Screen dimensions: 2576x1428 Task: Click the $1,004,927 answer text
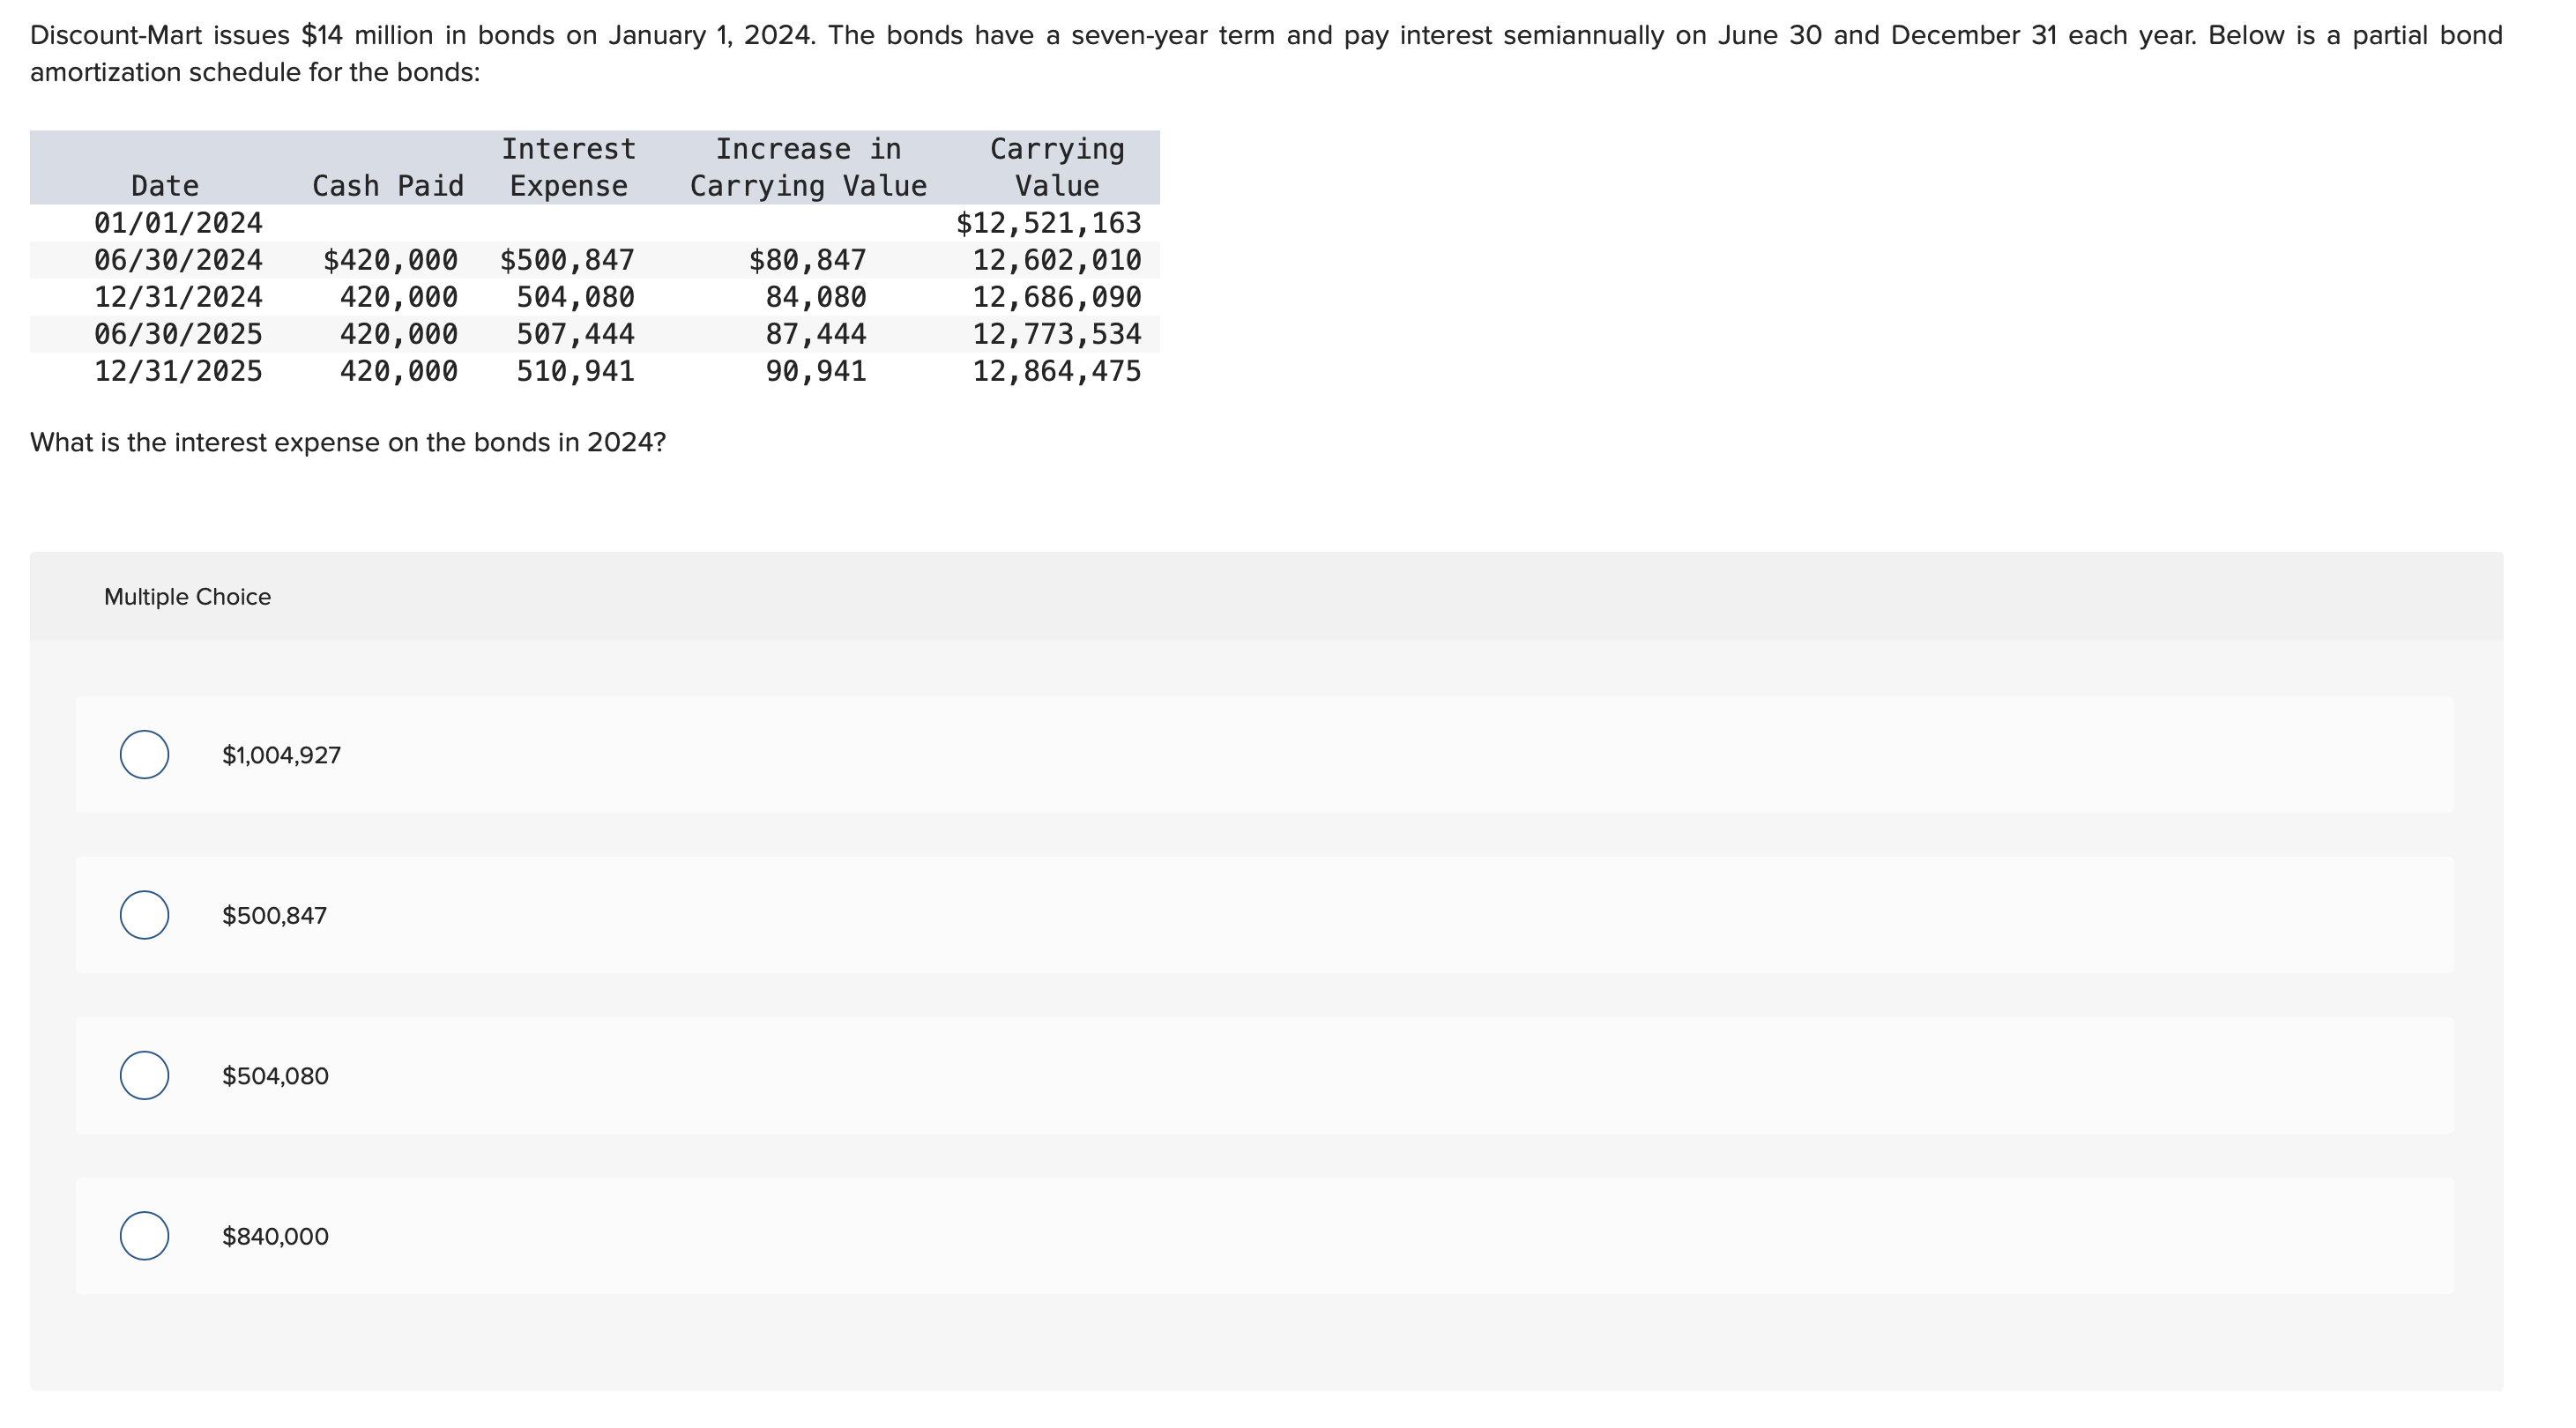[x=282, y=755]
